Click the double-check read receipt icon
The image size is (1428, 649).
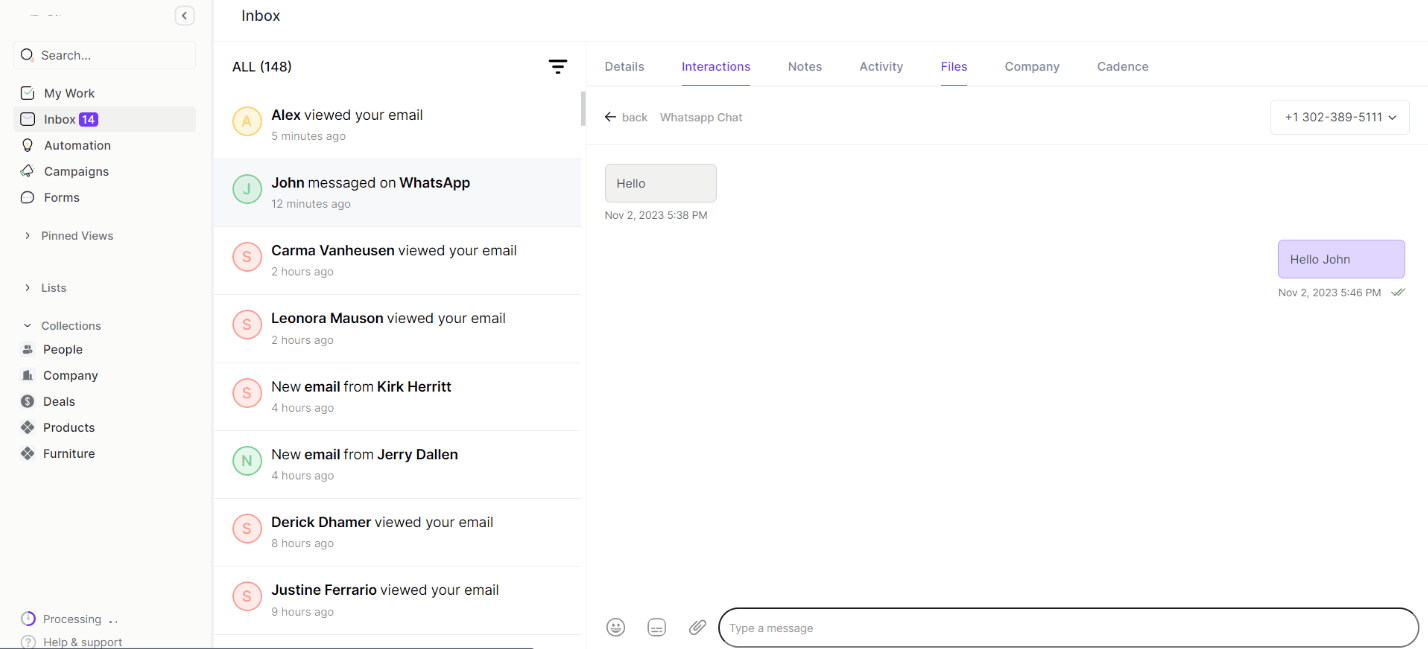coord(1398,293)
